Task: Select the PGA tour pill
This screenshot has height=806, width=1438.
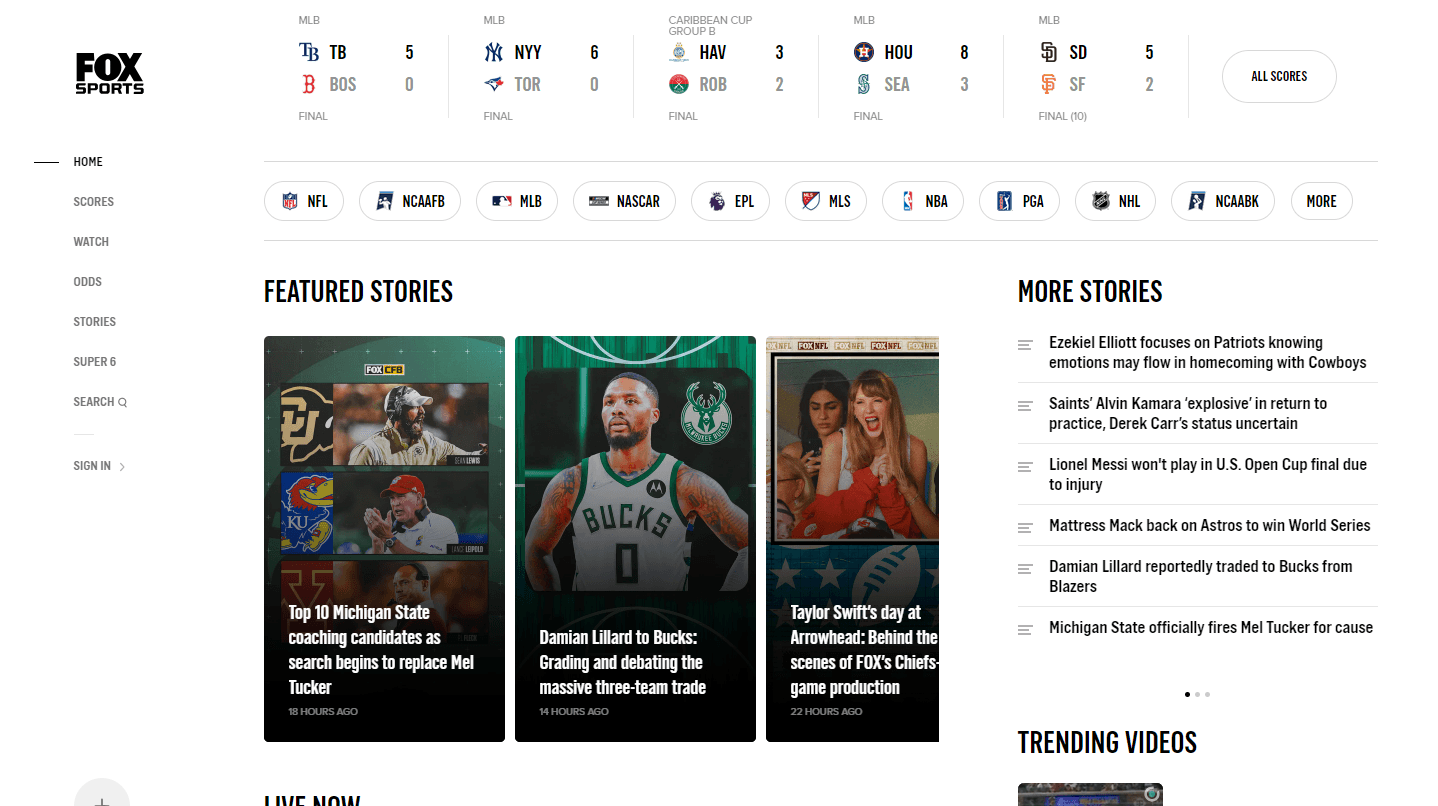Action: coord(1019,201)
